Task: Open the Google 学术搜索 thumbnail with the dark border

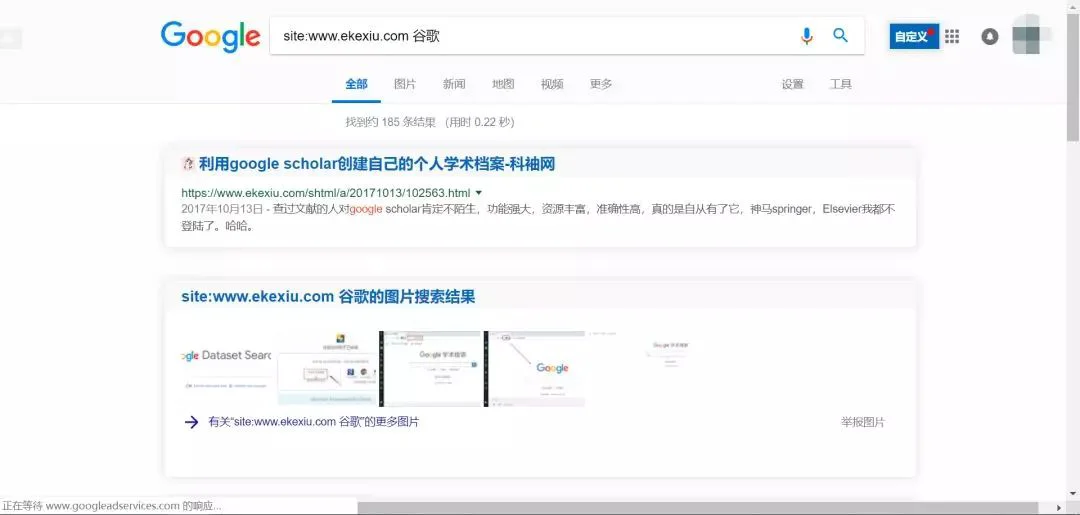Action: (x=432, y=368)
